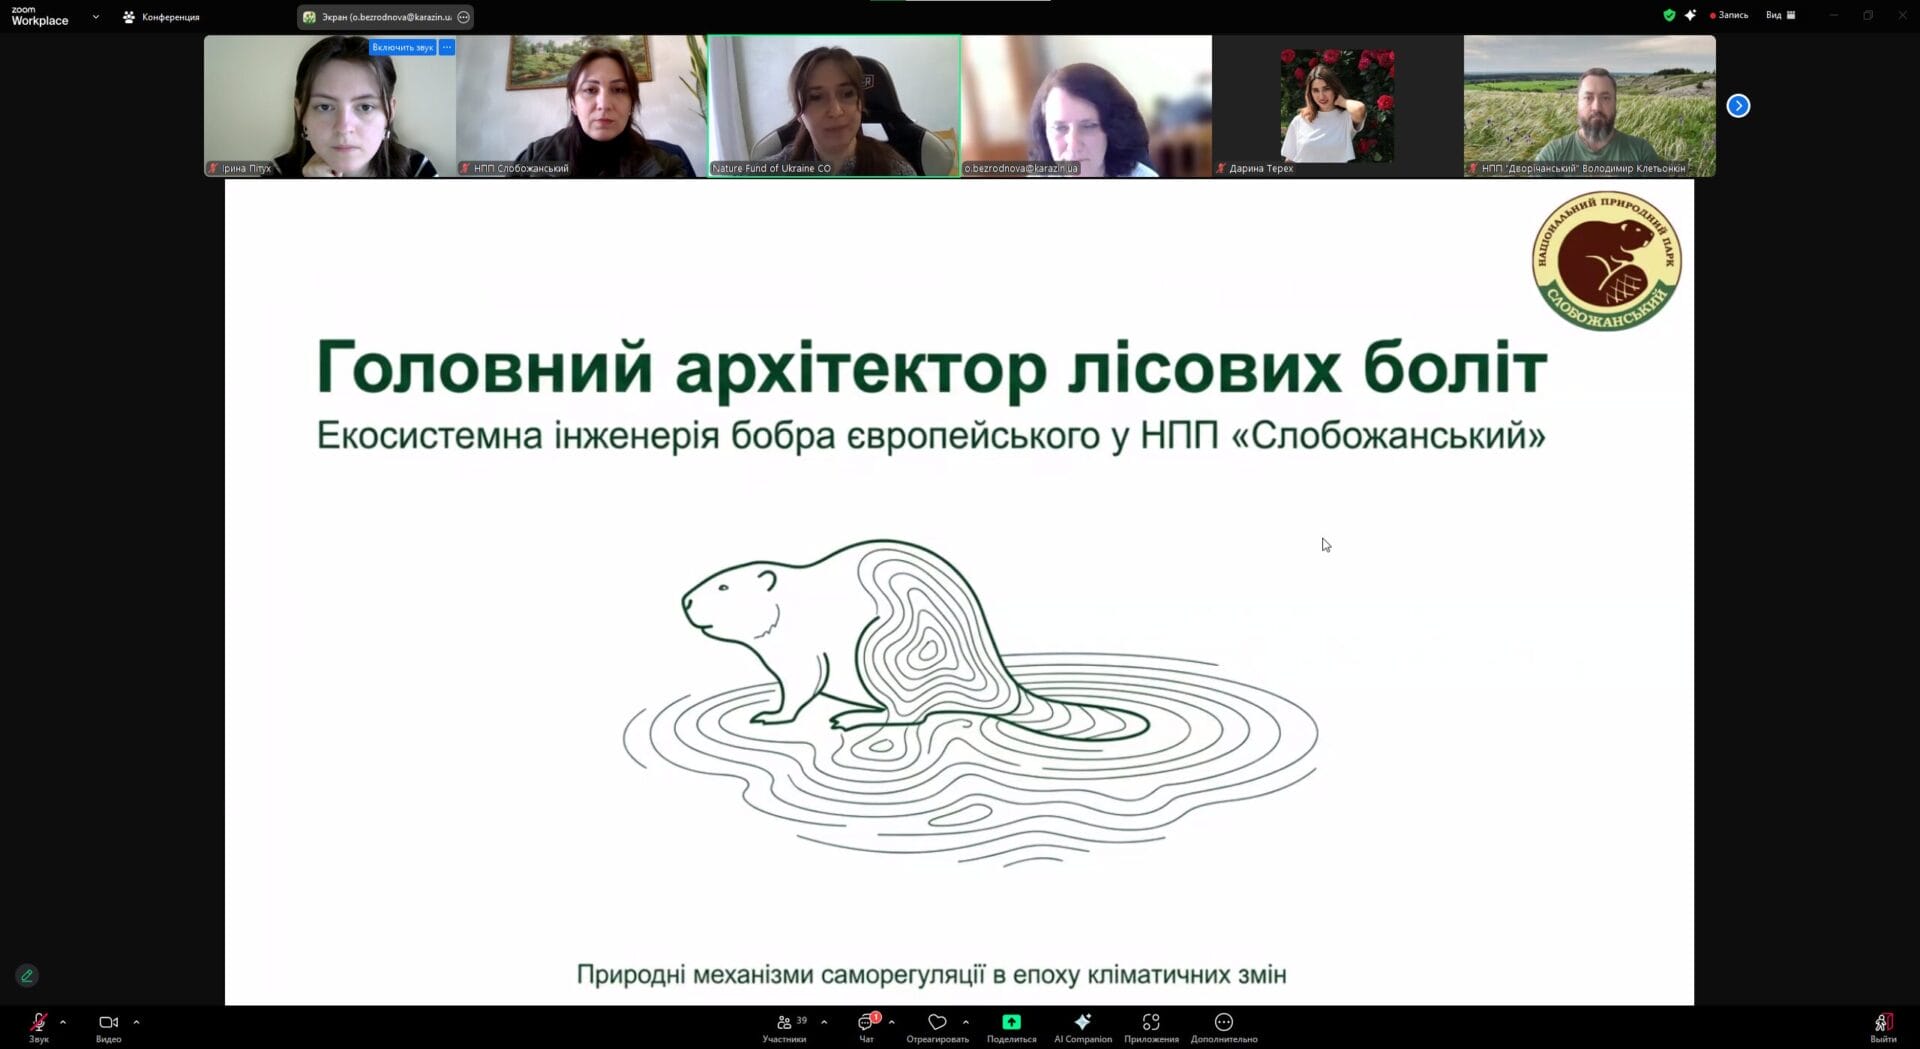The image size is (1920, 1049).
Task: Expand audio options arrow beside Звук
Action: (63, 1022)
